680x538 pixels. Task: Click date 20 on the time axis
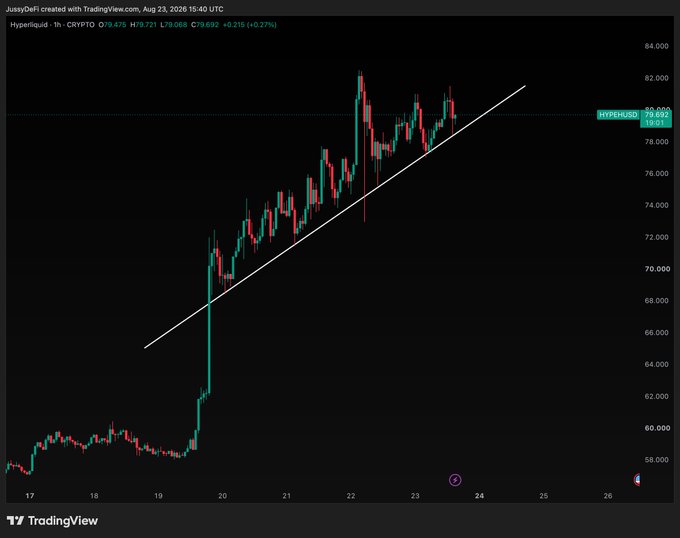tap(222, 496)
